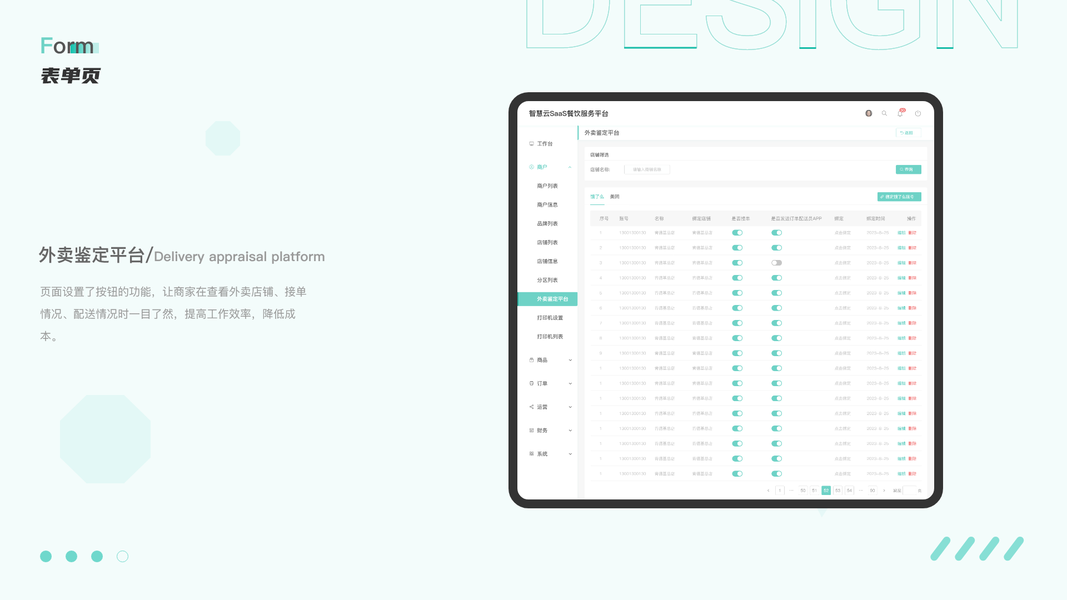
Task: Open the notification bell with red badge
Action: coord(900,113)
